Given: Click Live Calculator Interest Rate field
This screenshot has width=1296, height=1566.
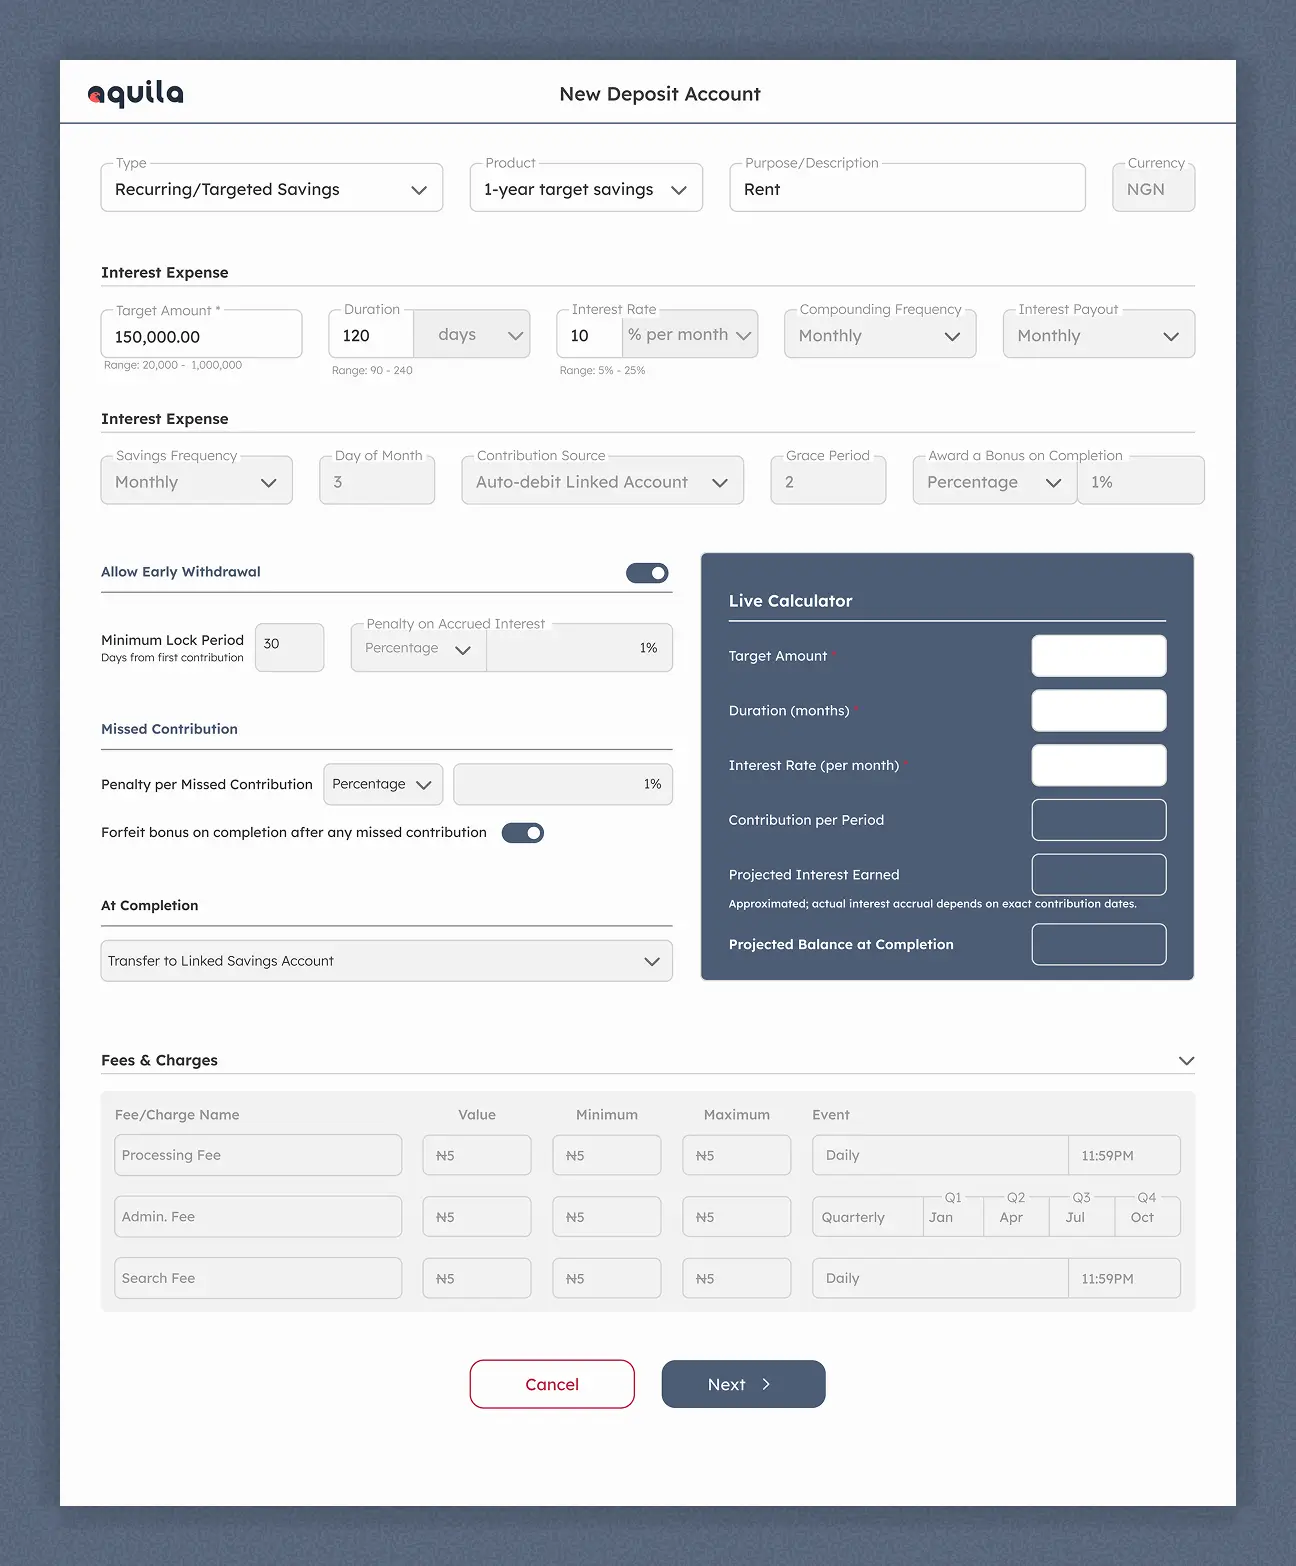Looking at the screenshot, I should click(1099, 765).
